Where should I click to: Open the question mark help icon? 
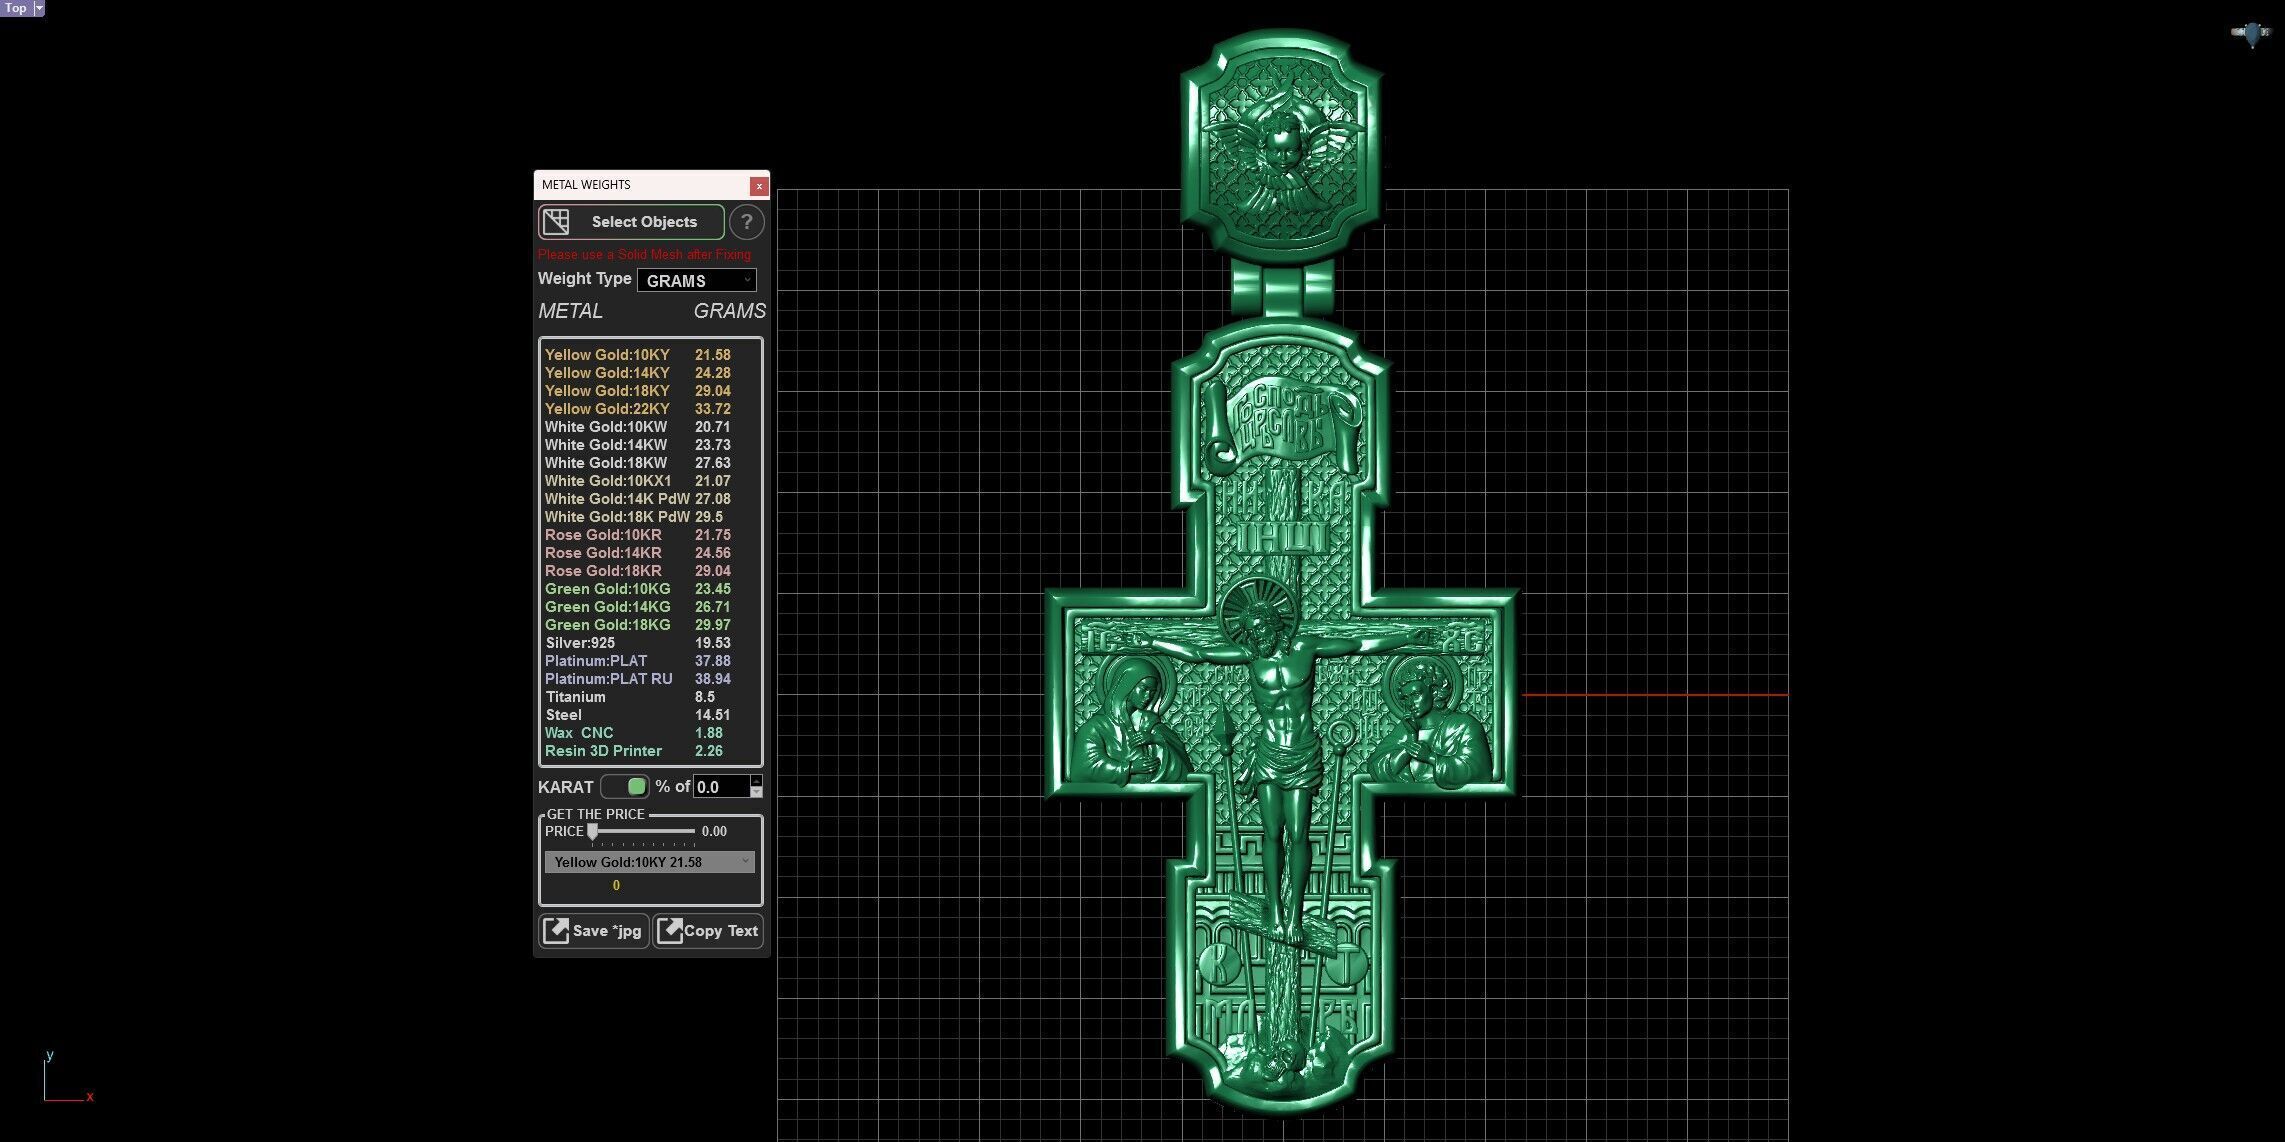click(x=746, y=222)
